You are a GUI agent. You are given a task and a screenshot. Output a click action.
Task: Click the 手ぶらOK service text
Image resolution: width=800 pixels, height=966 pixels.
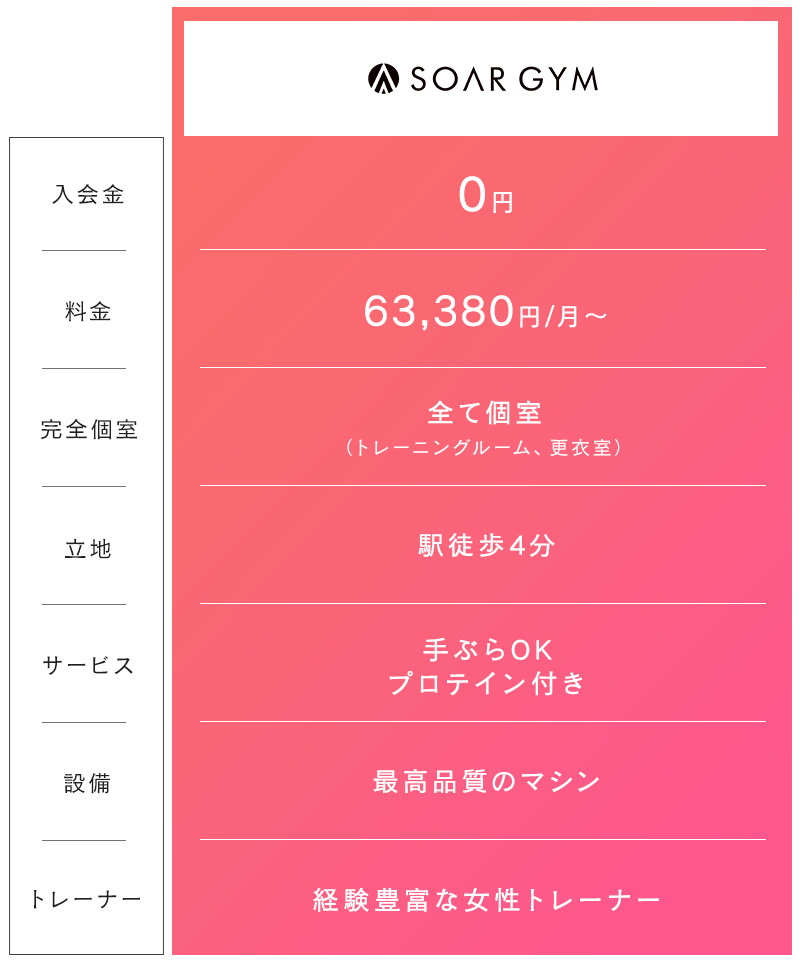pyautogui.click(x=487, y=650)
